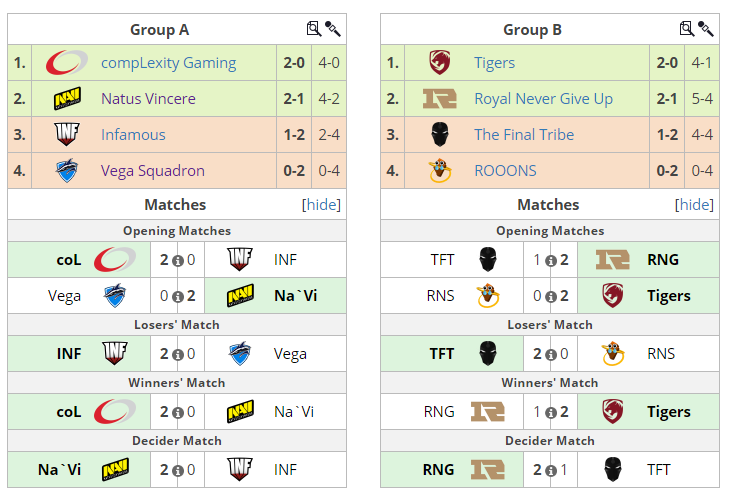The image size is (729, 497).
Task: Open Vega Squadron team link
Action: coord(152,171)
